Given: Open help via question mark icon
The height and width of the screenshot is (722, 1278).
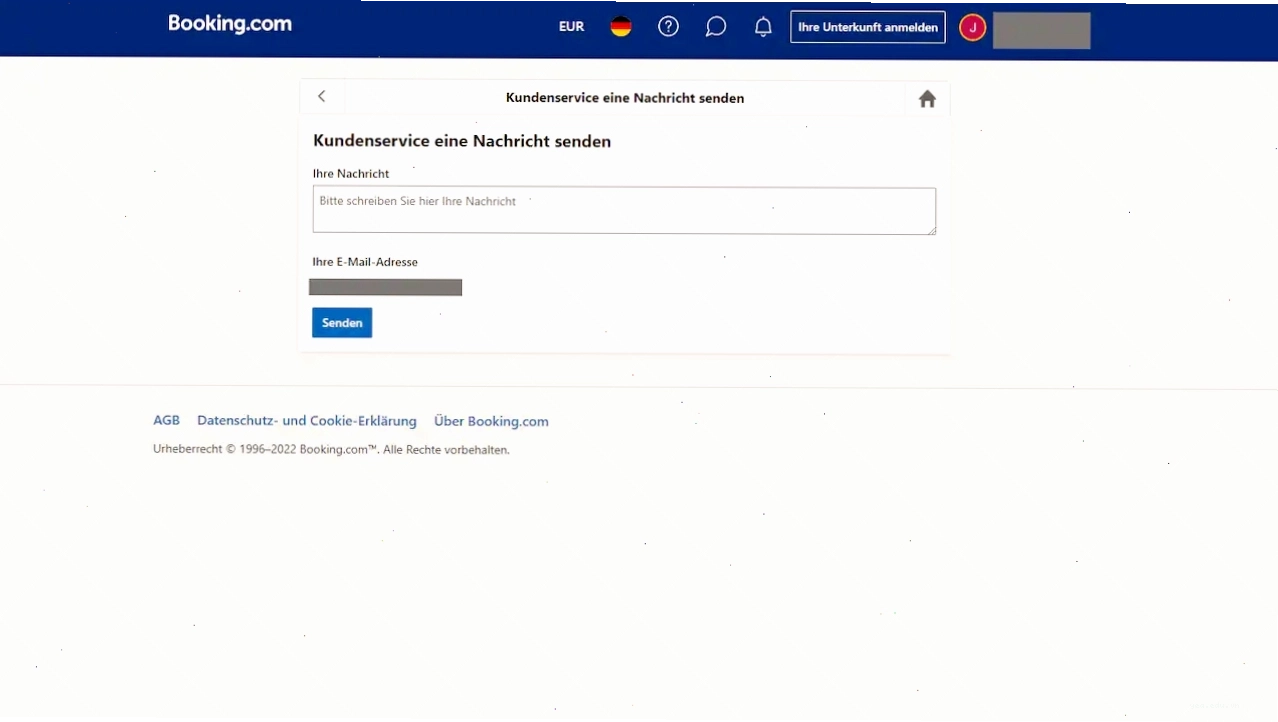Looking at the screenshot, I should point(668,27).
